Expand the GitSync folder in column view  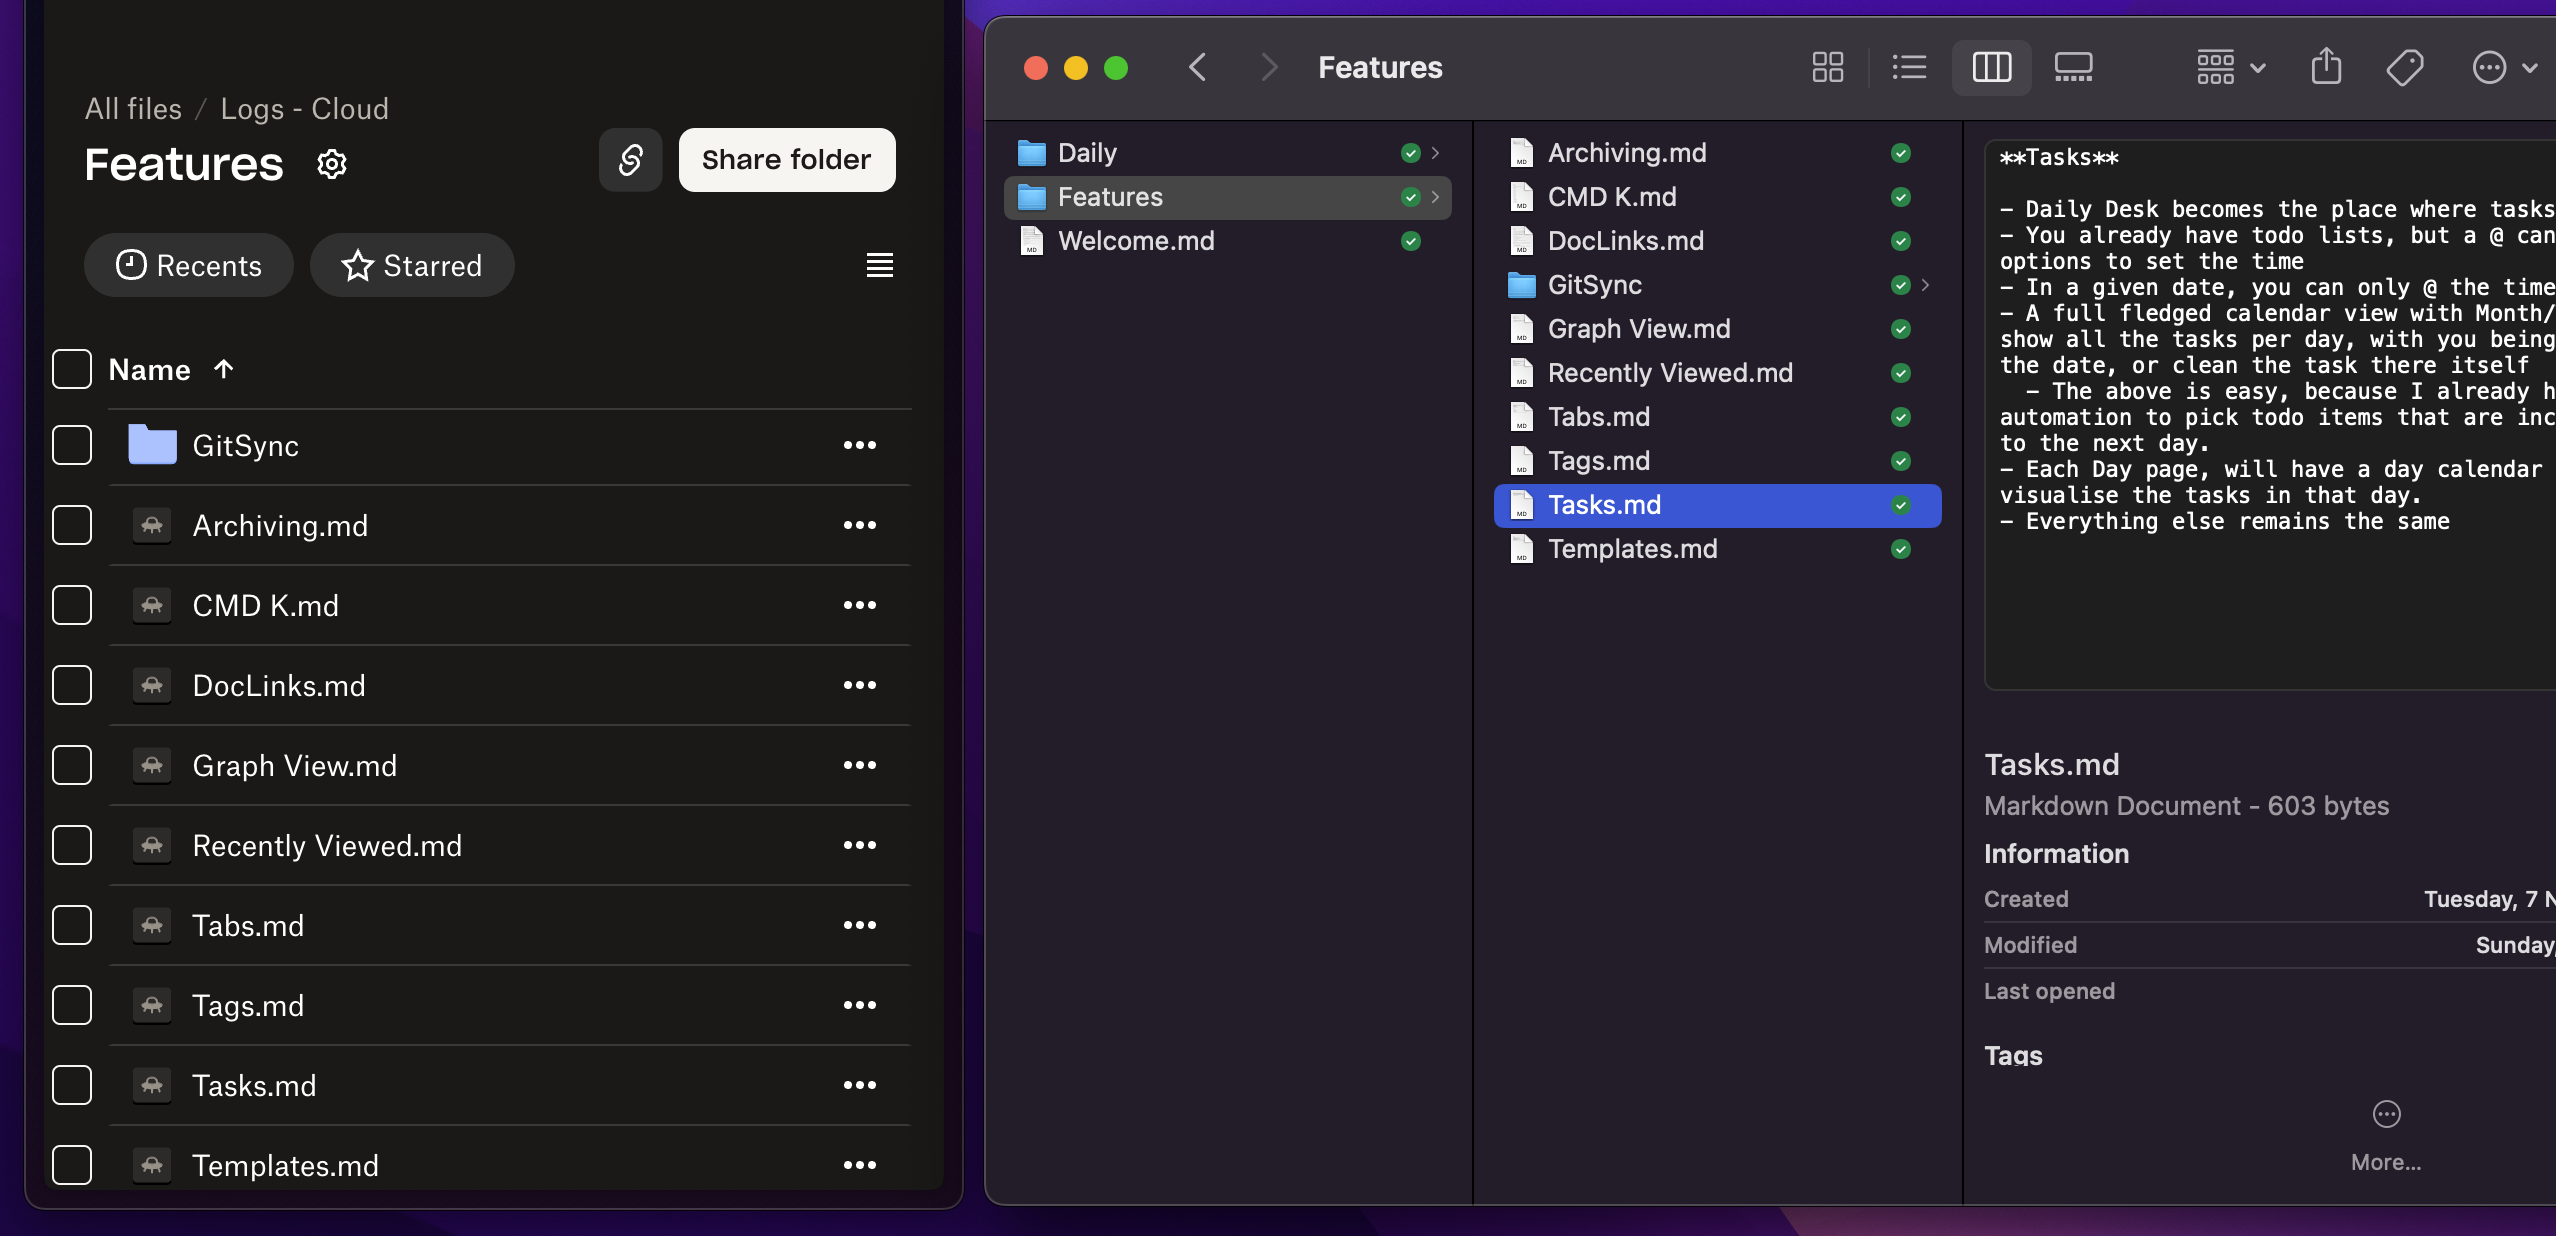[1925, 285]
